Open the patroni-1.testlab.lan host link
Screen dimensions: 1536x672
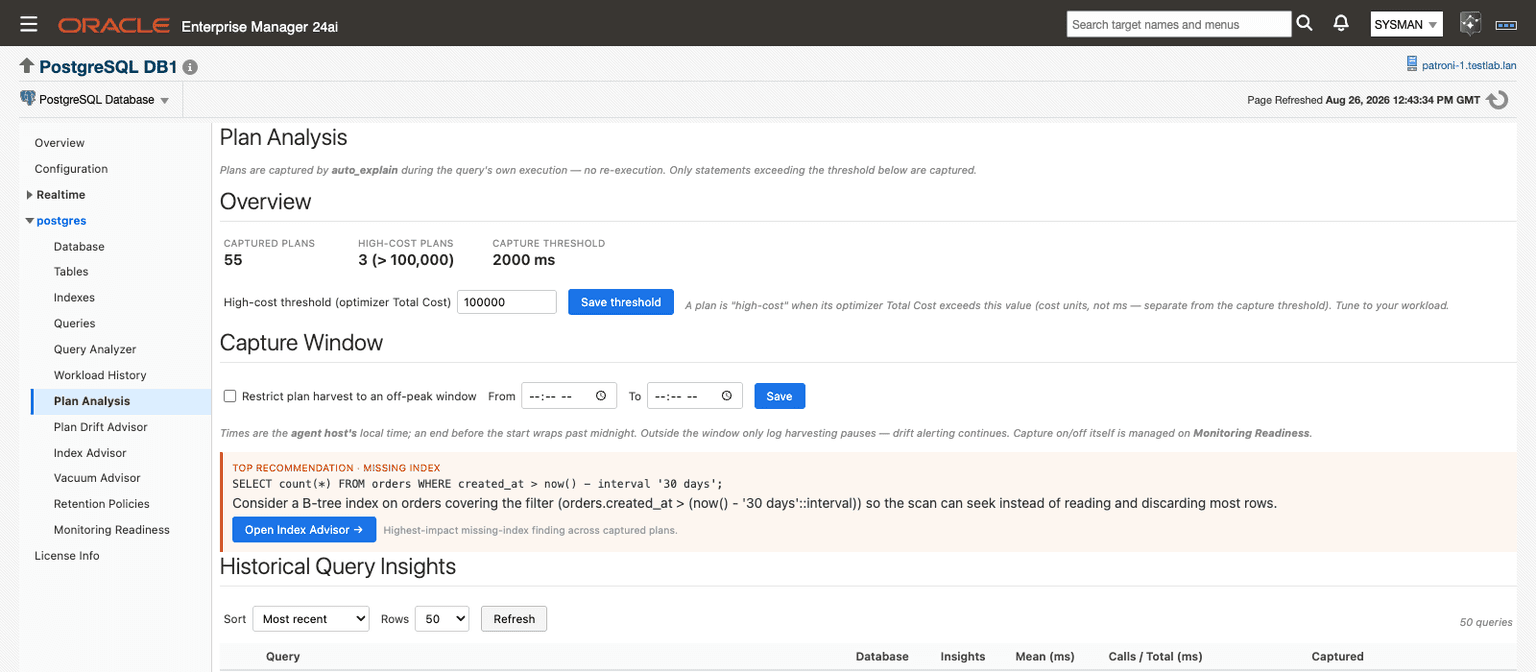[1469, 66]
